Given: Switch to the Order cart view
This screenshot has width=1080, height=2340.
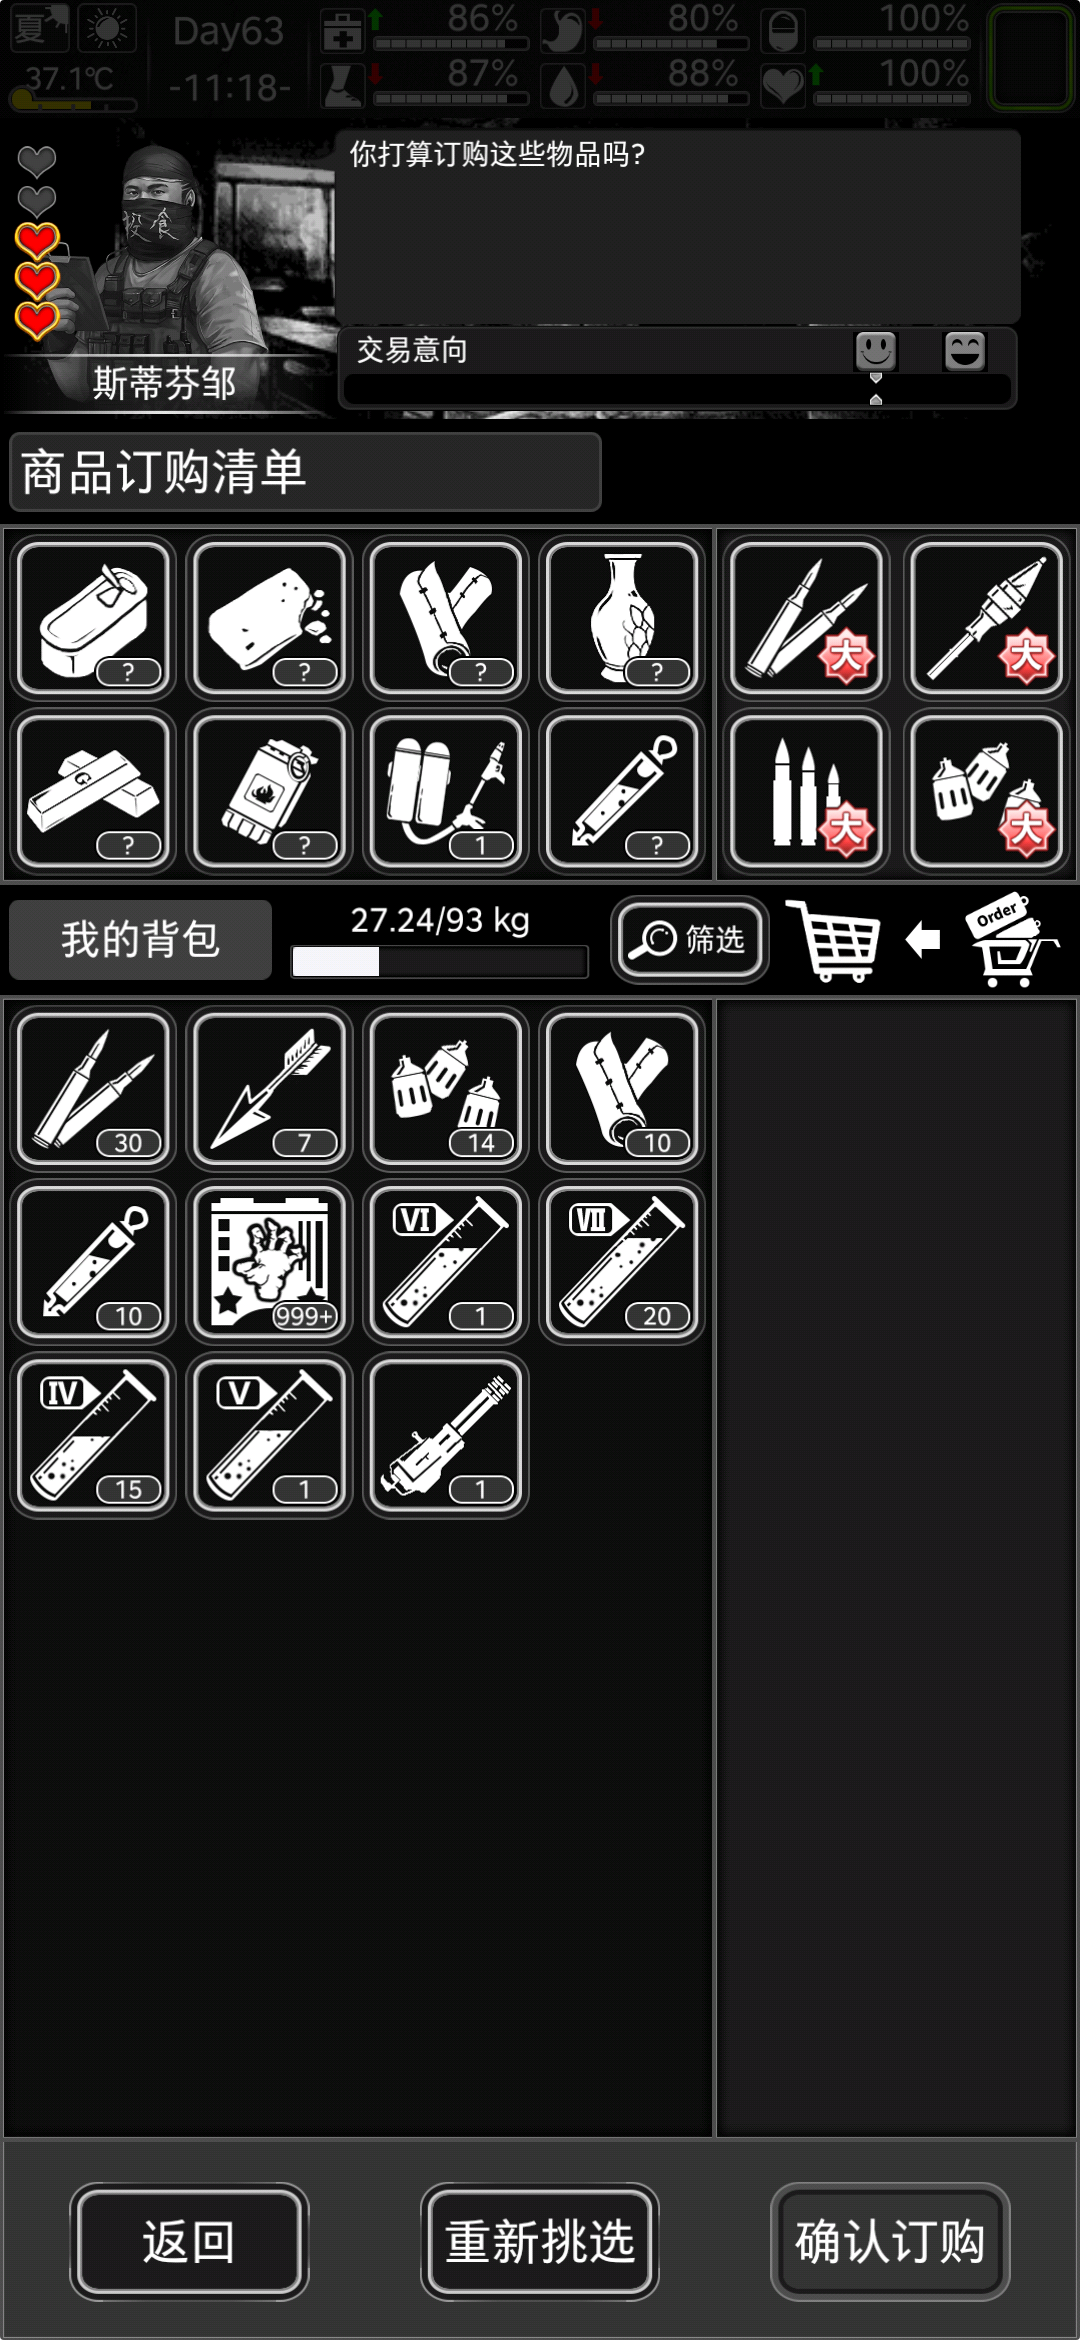Looking at the screenshot, I should (x=1012, y=940).
